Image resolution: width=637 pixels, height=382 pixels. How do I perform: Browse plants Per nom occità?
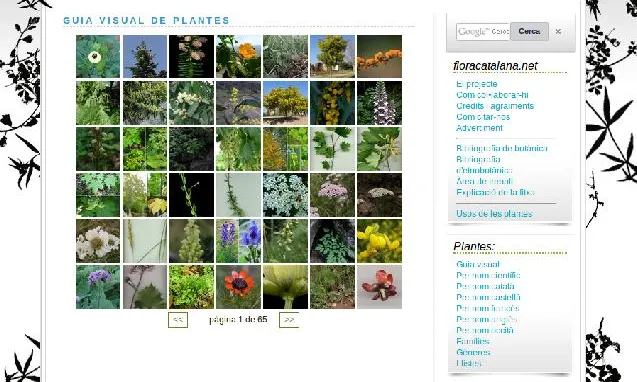(x=485, y=330)
